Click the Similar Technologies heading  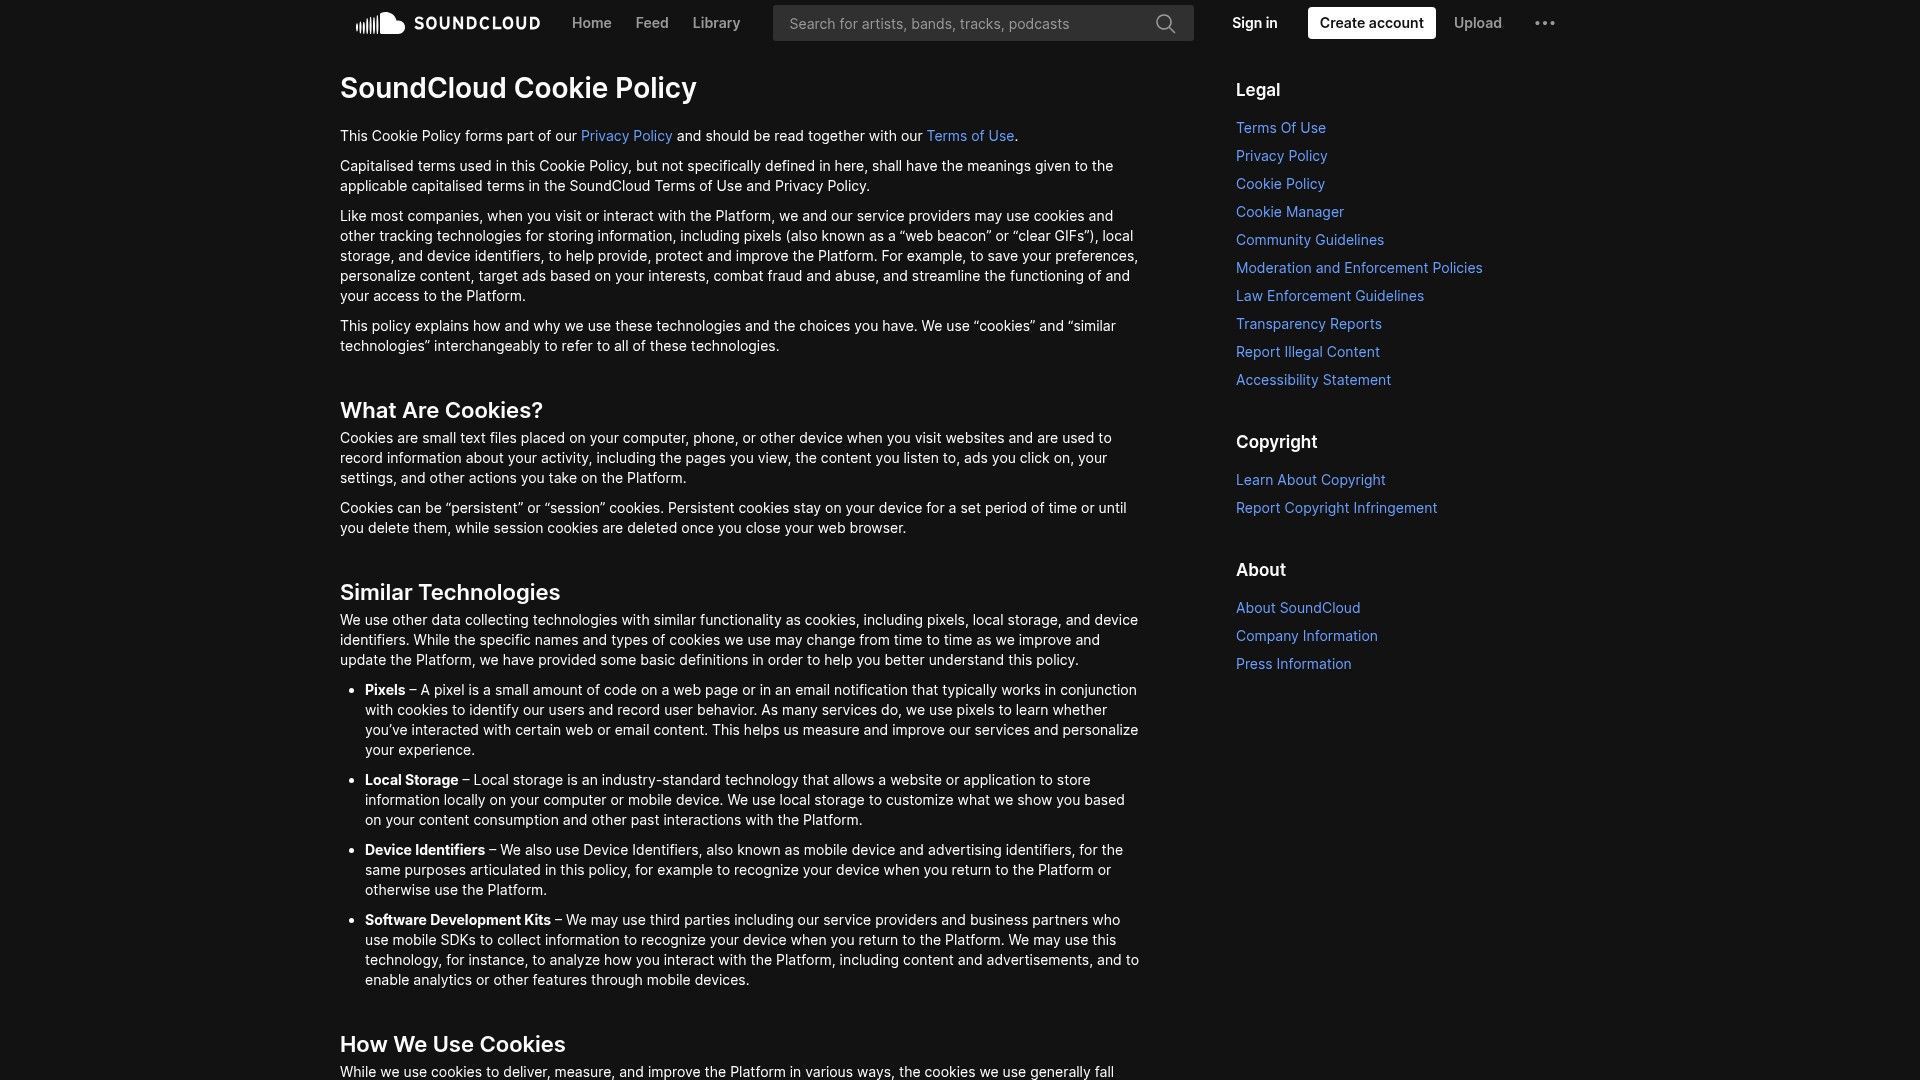[x=450, y=592]
